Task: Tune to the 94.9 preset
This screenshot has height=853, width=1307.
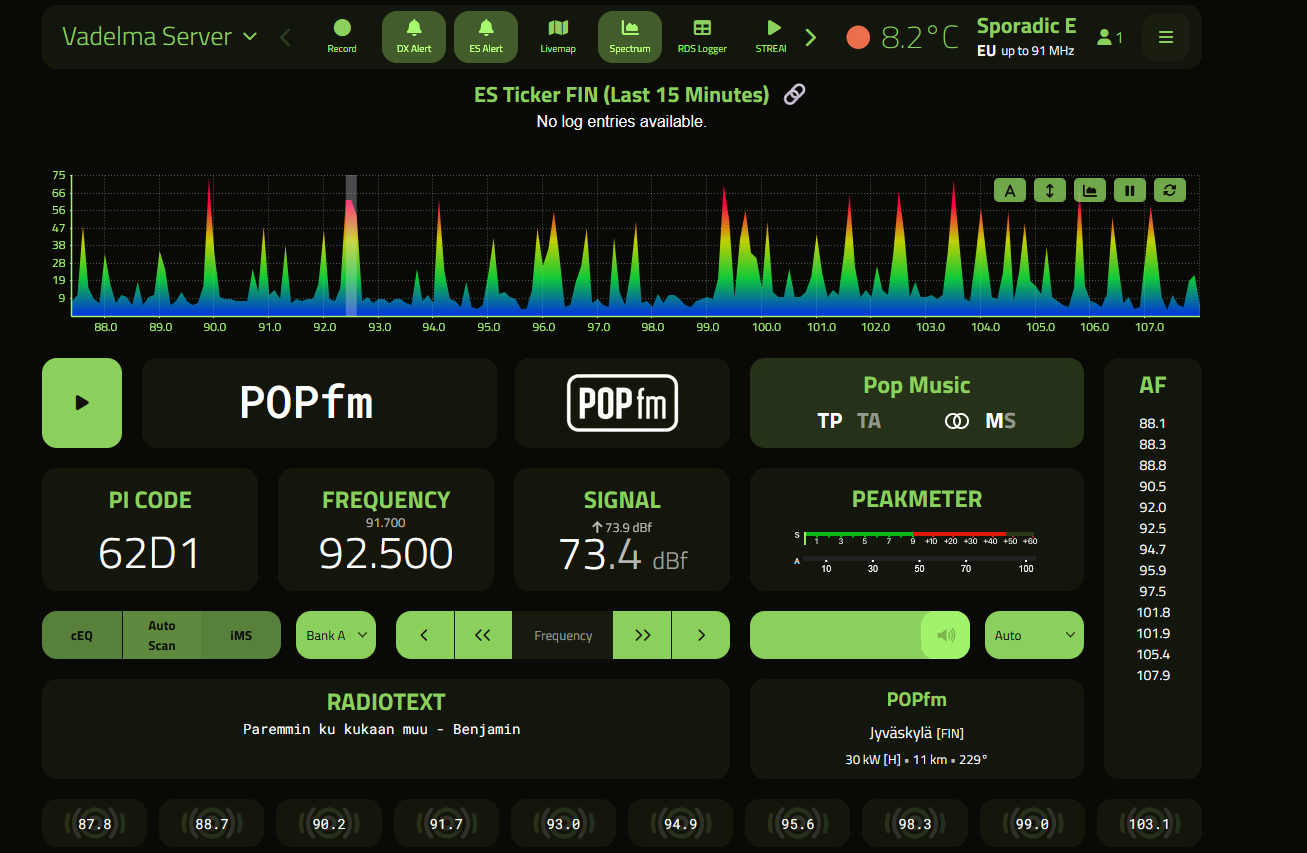Action: pyautogui.click(x=680, y=824)
